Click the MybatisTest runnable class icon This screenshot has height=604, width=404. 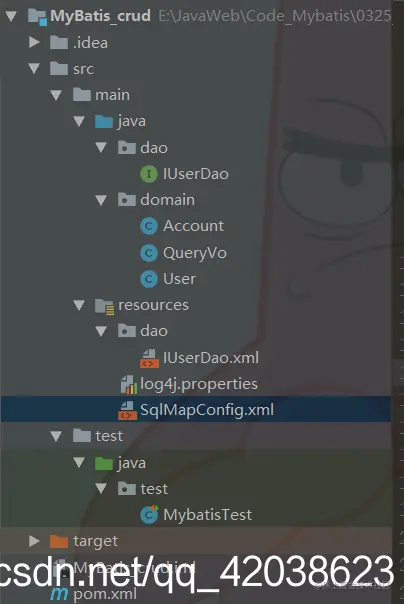(149, 515)
